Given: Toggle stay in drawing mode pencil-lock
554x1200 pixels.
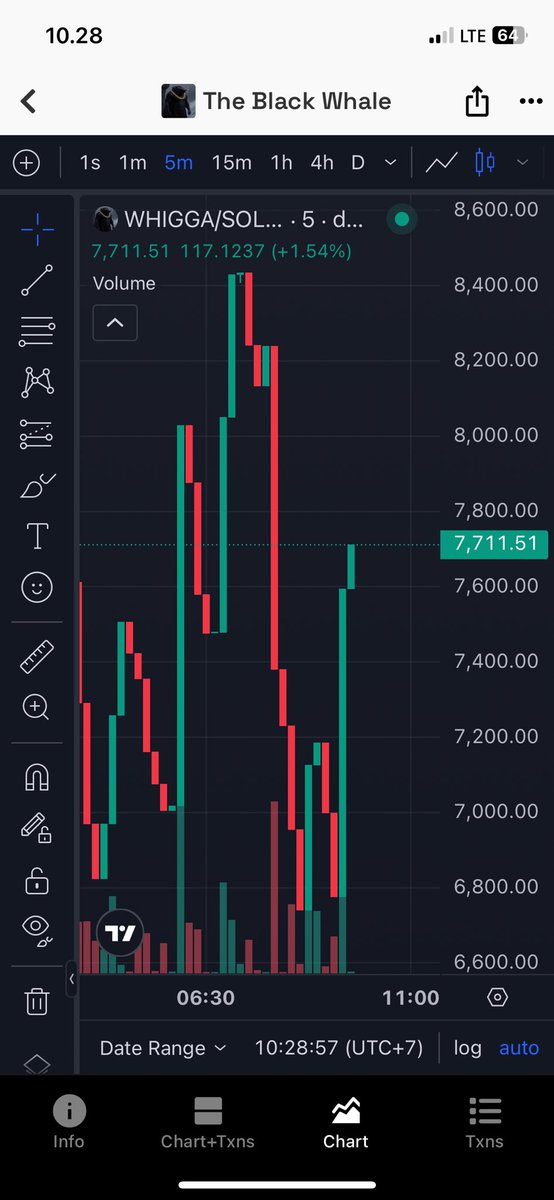Looking at the screenshot, I should coord(37,828).
